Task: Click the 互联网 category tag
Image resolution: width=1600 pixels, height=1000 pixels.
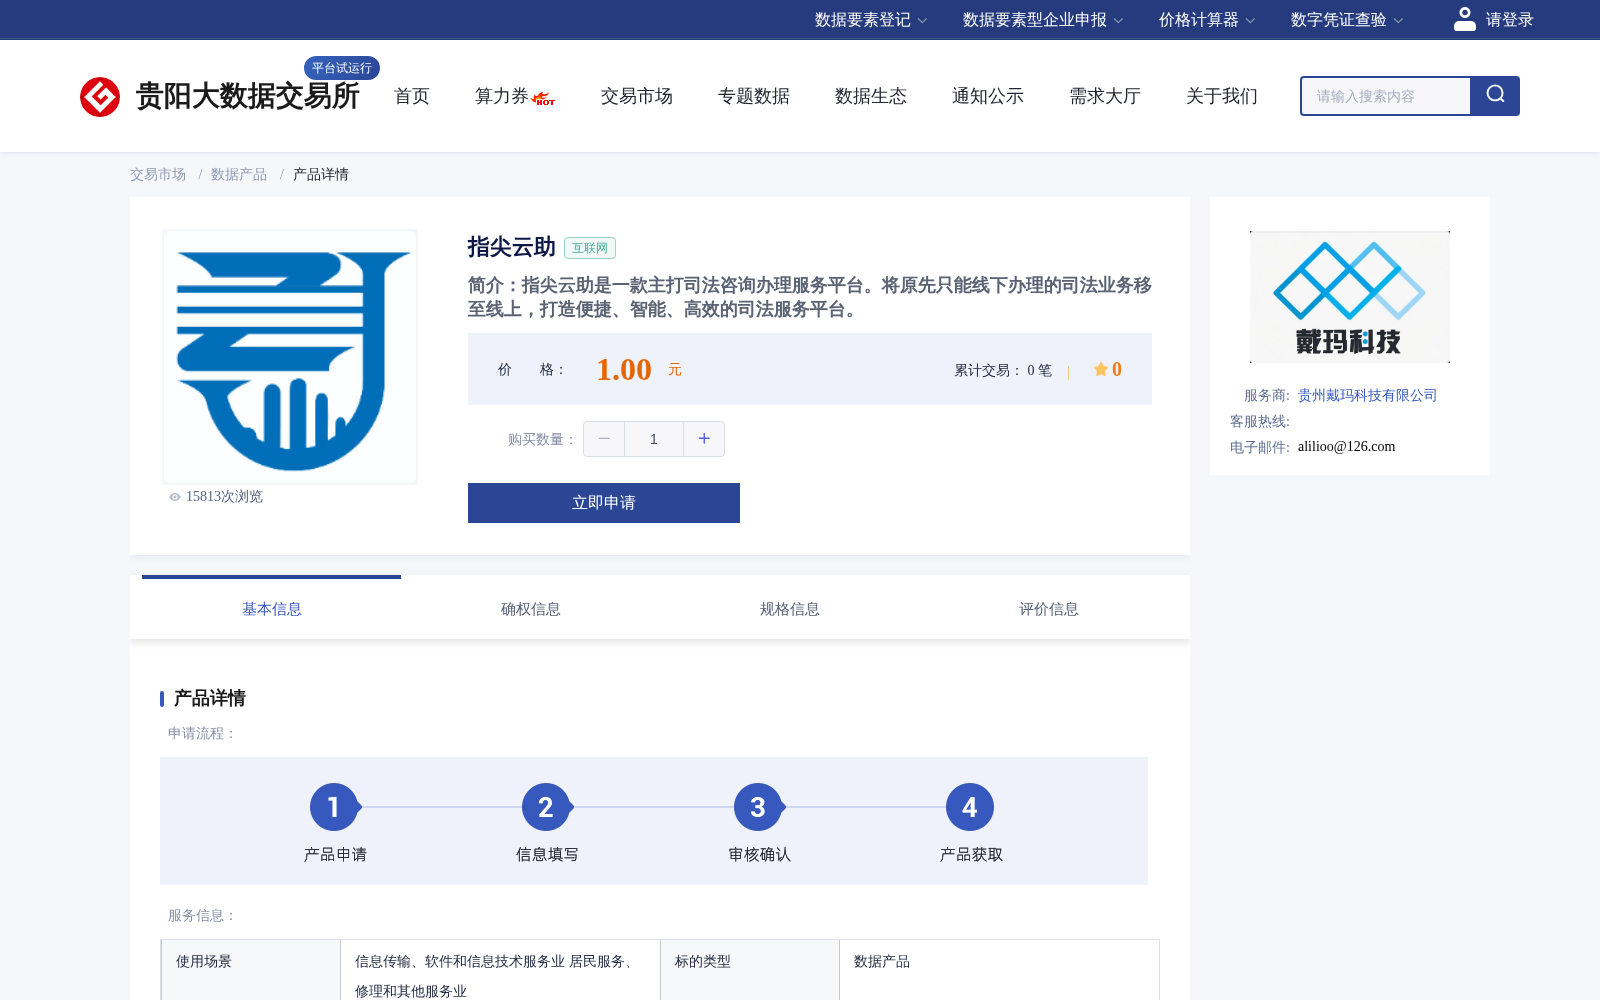Action: coord(590,248)
